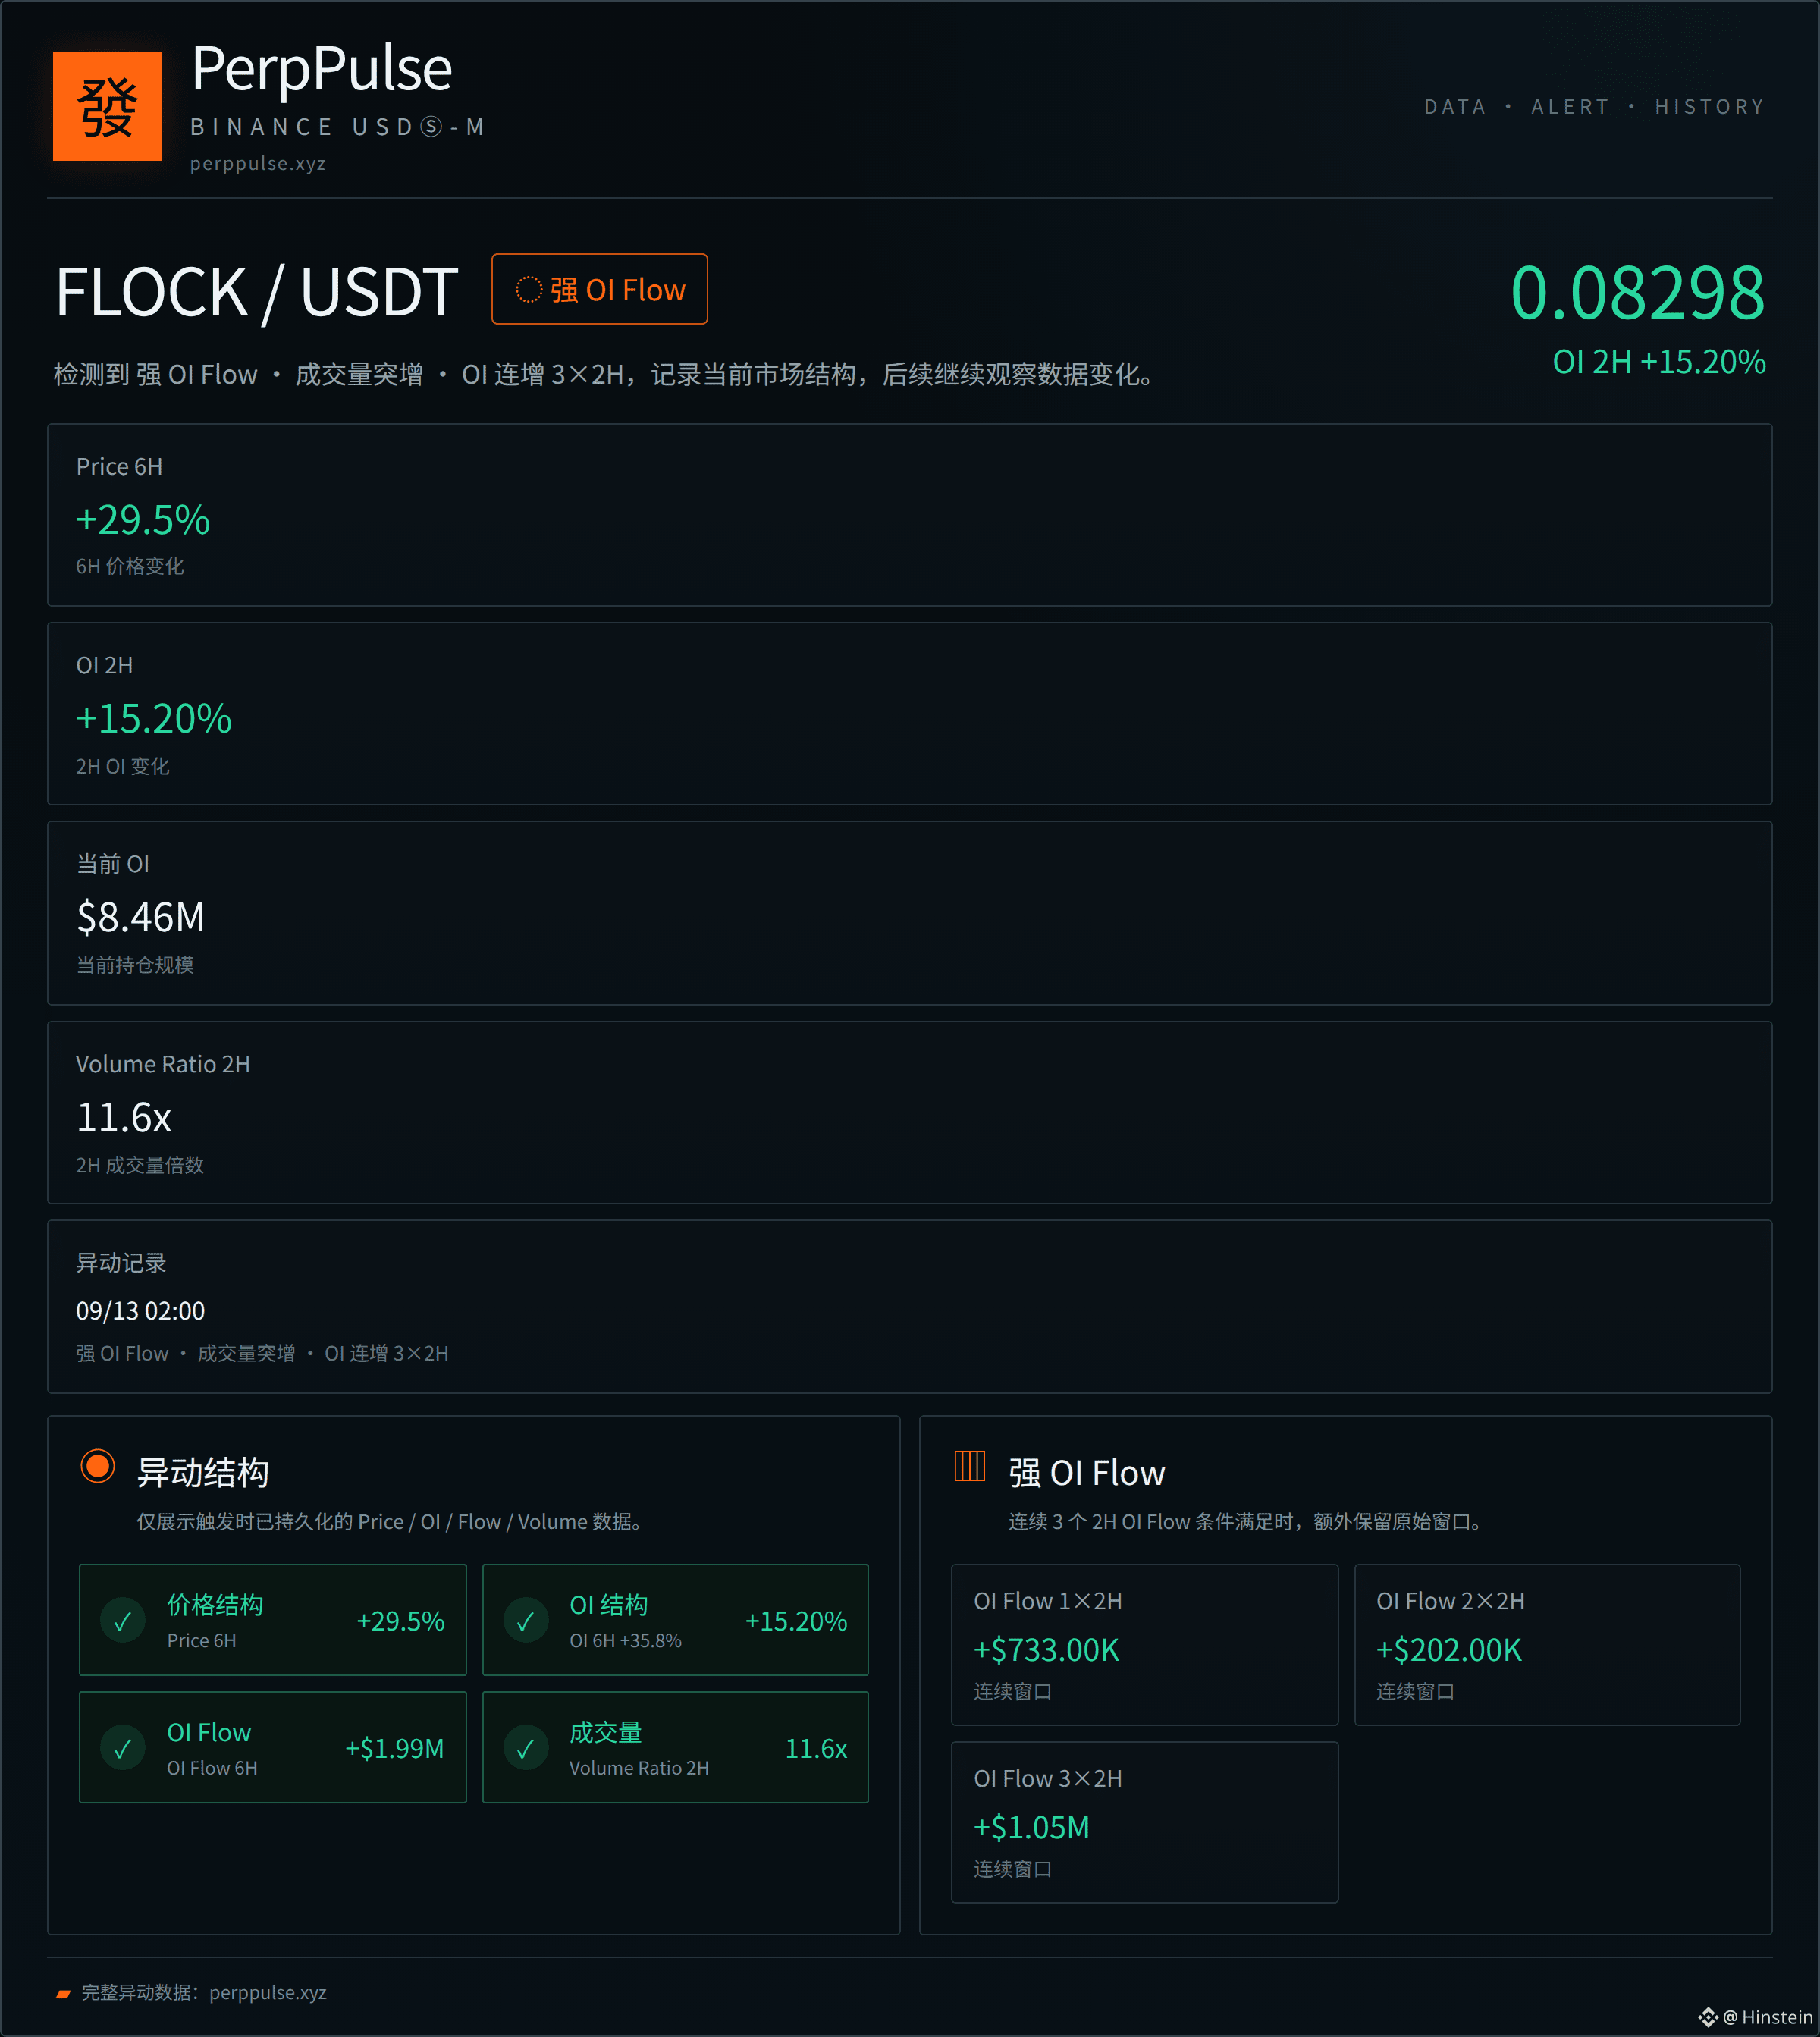Open the DATA menu item

tap(1455, 107)
